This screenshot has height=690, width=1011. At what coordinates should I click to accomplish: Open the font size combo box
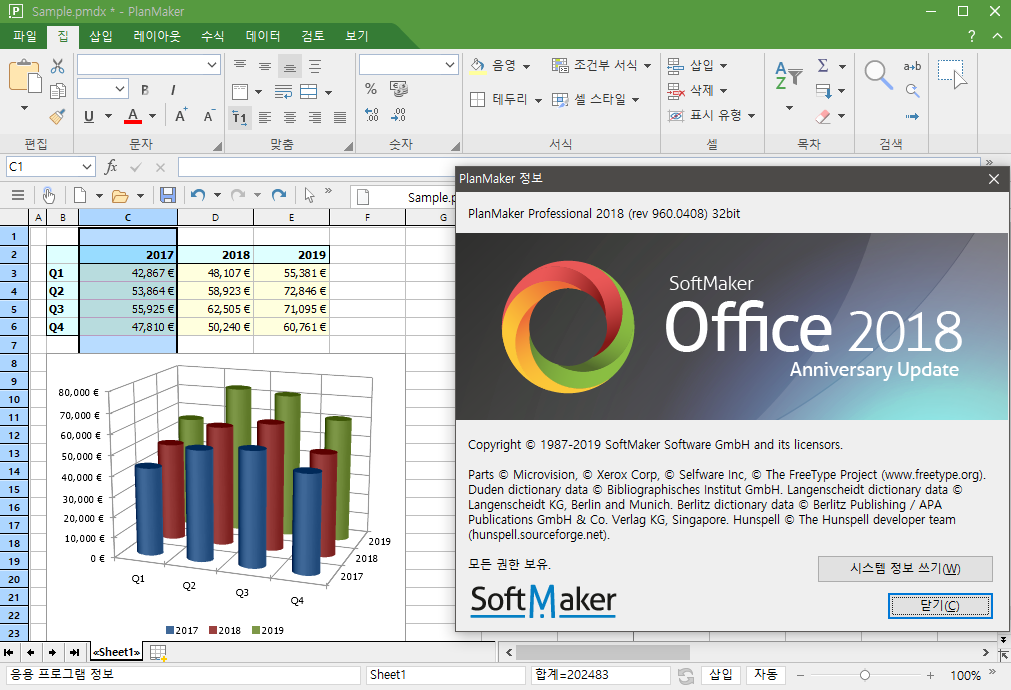pos(103,88)
